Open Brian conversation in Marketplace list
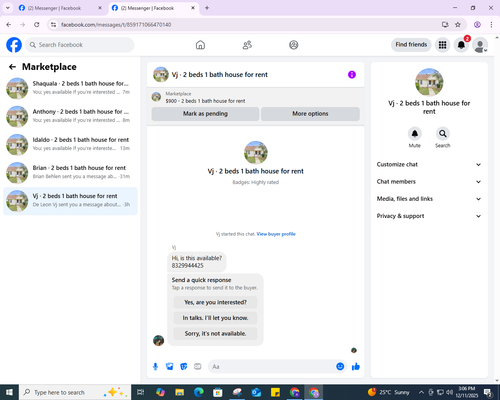The height and width of the screenshot is (400, 500). coord(70,173)
